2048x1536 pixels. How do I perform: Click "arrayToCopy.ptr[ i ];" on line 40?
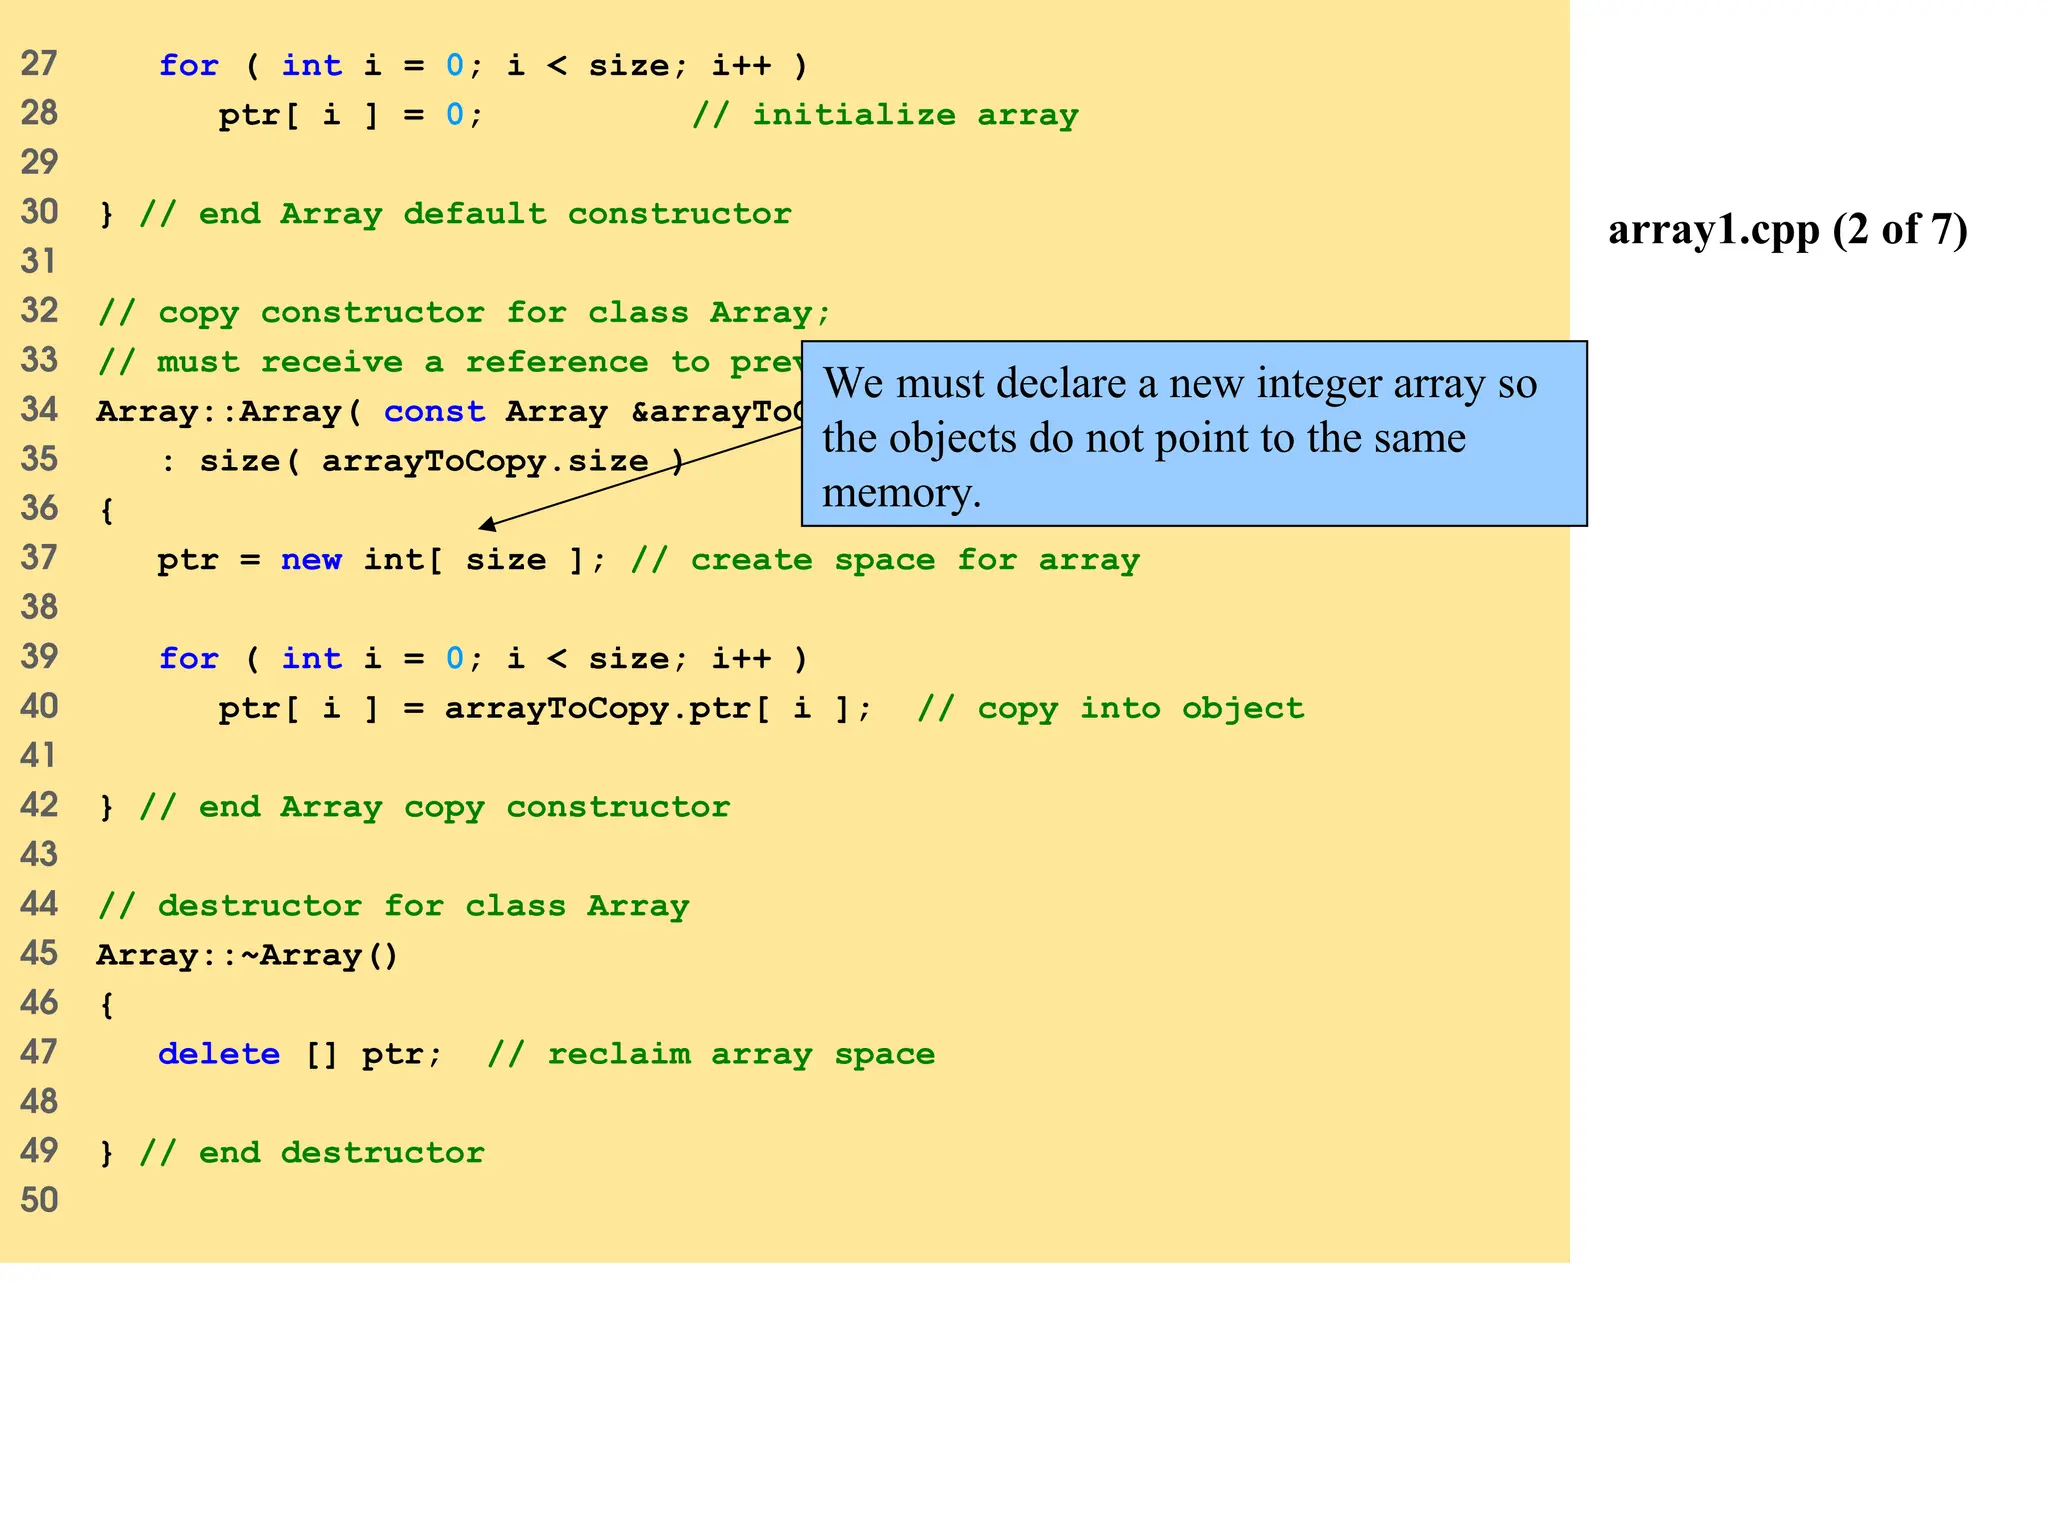pos(658,708)
